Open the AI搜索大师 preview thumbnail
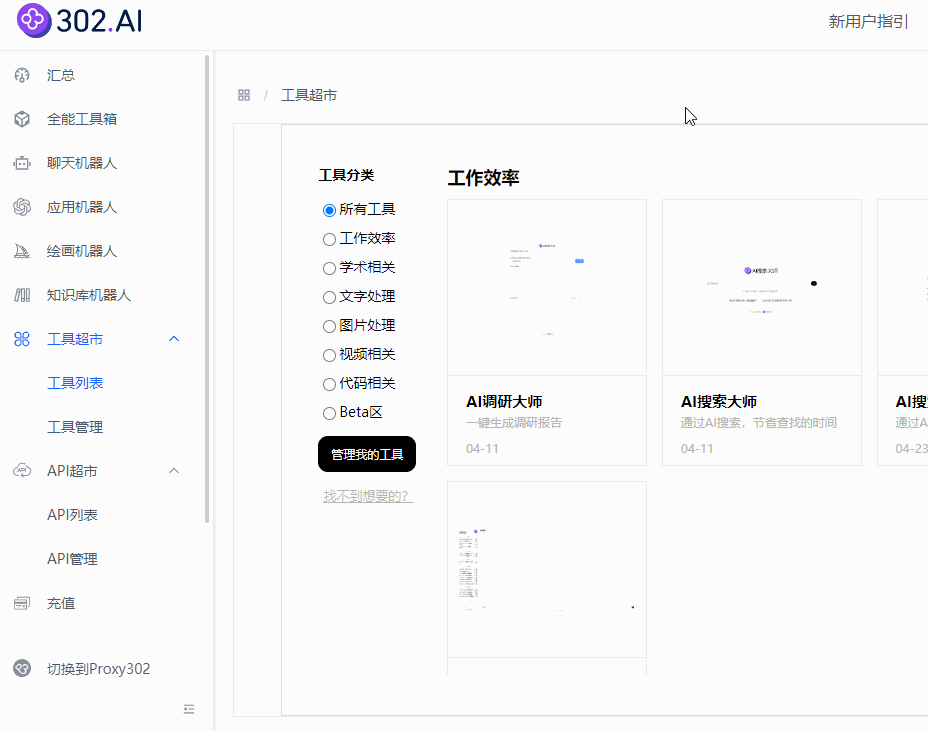Image resolution: width=928 pixels, height=731 pixels. (x=762, y=288)
